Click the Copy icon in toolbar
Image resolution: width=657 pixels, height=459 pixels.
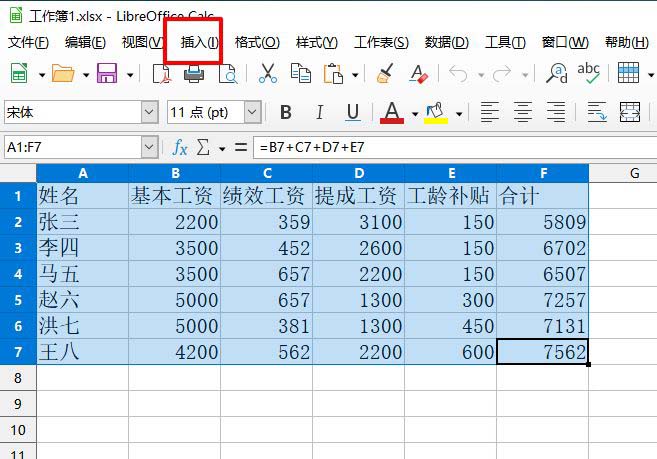point(300,73)
